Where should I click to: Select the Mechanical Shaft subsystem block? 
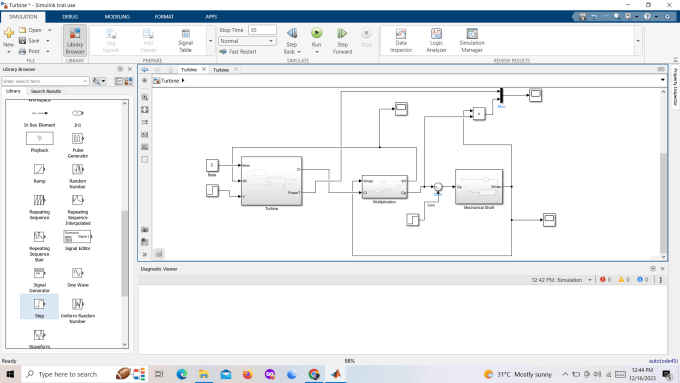pyautogui.click(x=479, y=187)
